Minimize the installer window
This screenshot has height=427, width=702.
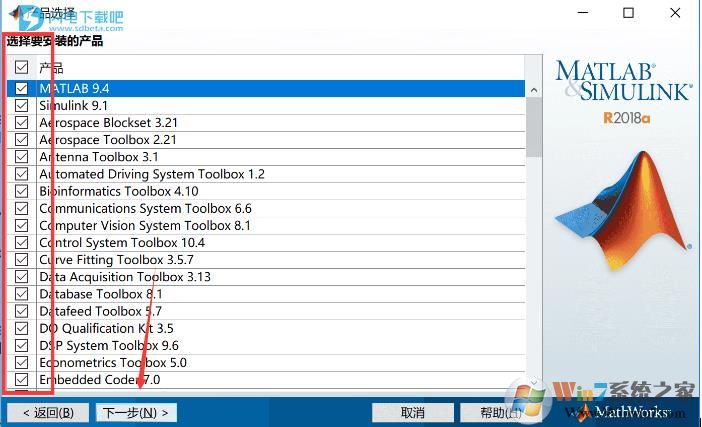[583, 13]
